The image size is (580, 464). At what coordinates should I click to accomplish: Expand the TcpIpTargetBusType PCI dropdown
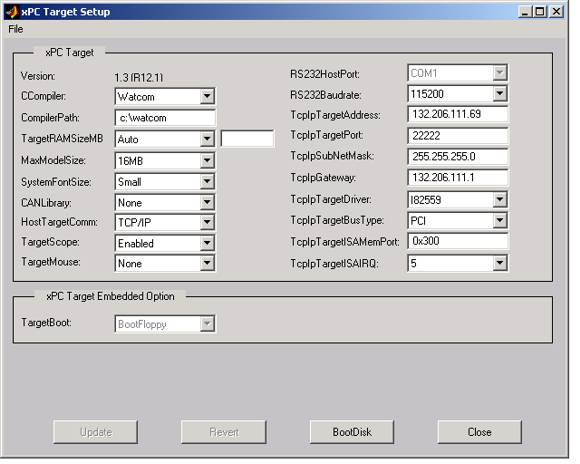[x=458, y=221]
